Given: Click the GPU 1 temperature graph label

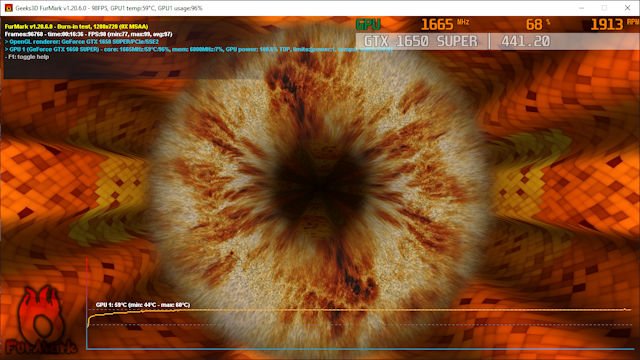Looking at the screenshot, I should pyautogui.click(x=143, y=305).
